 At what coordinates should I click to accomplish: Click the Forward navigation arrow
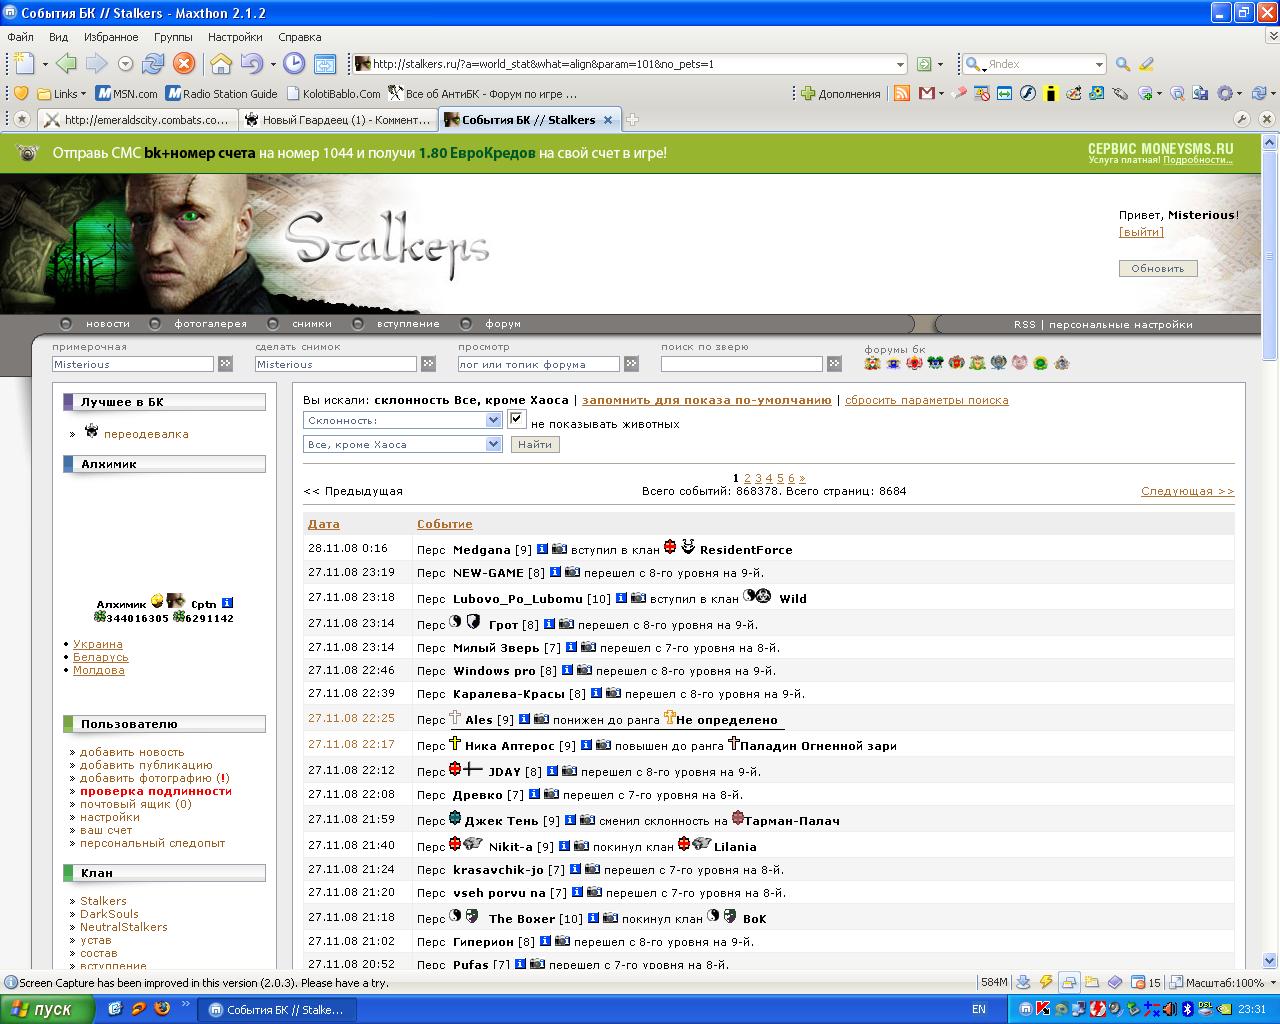96,64
